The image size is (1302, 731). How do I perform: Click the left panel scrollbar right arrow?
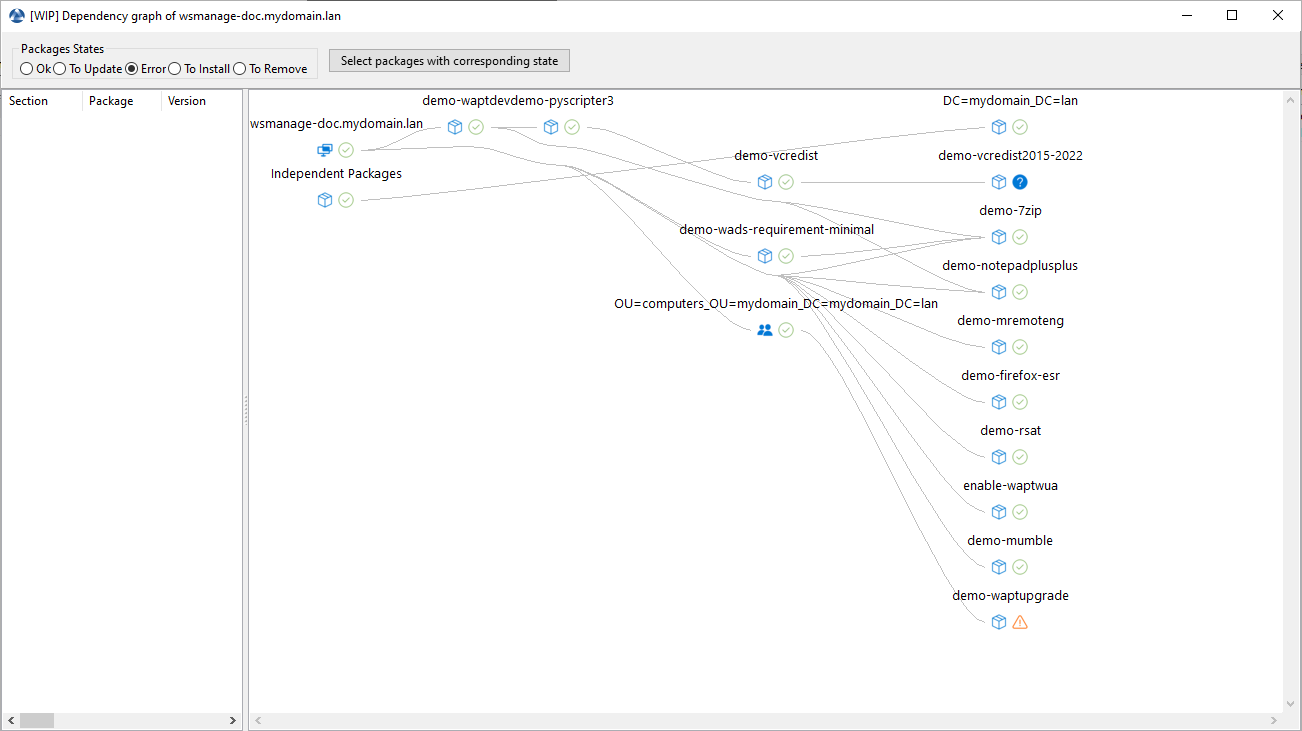233,720
